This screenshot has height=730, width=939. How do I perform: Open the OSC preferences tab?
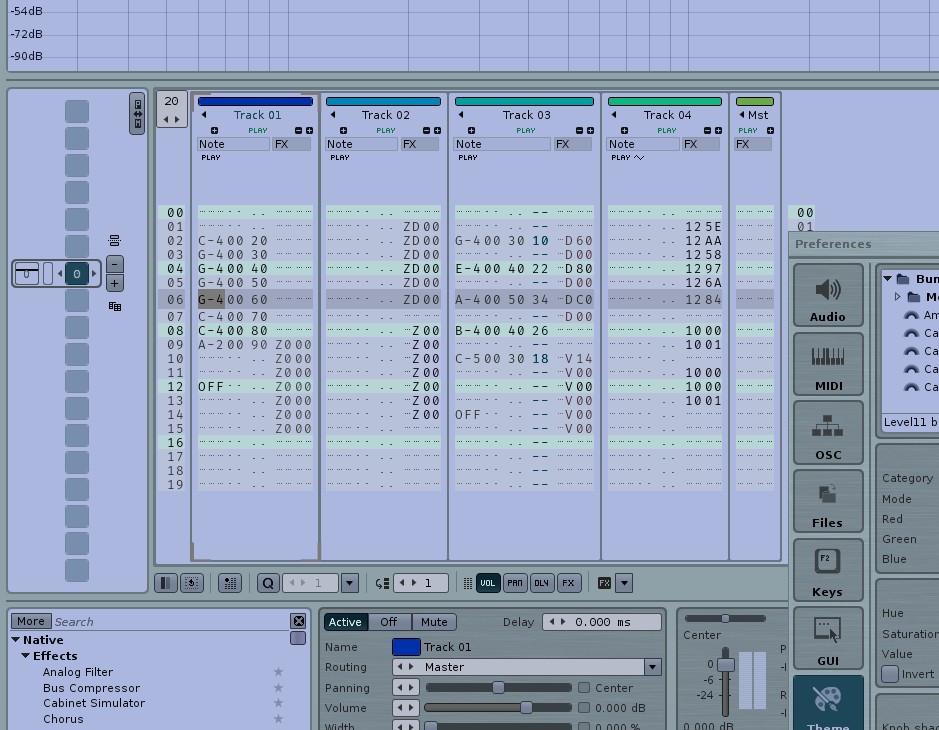828,433
